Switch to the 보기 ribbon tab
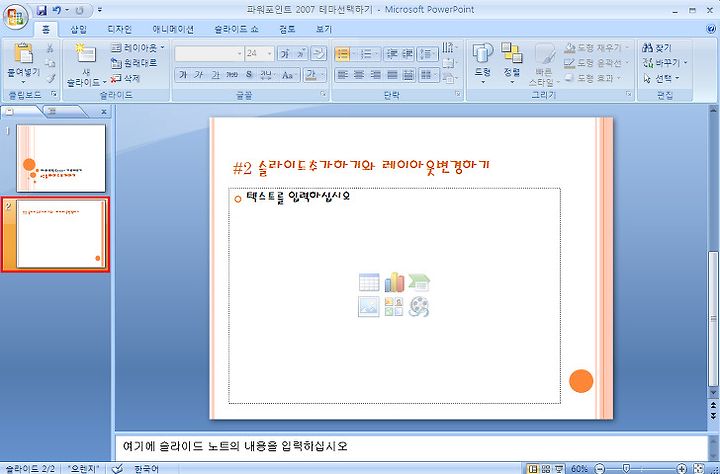Image resolution: width=720 pixels, height=474 pixels. (x=324, y=29)
